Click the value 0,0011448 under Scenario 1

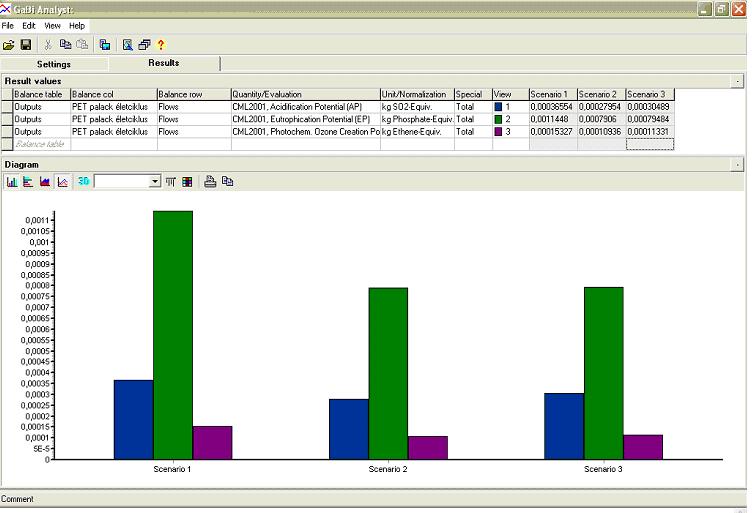[553, 119]
